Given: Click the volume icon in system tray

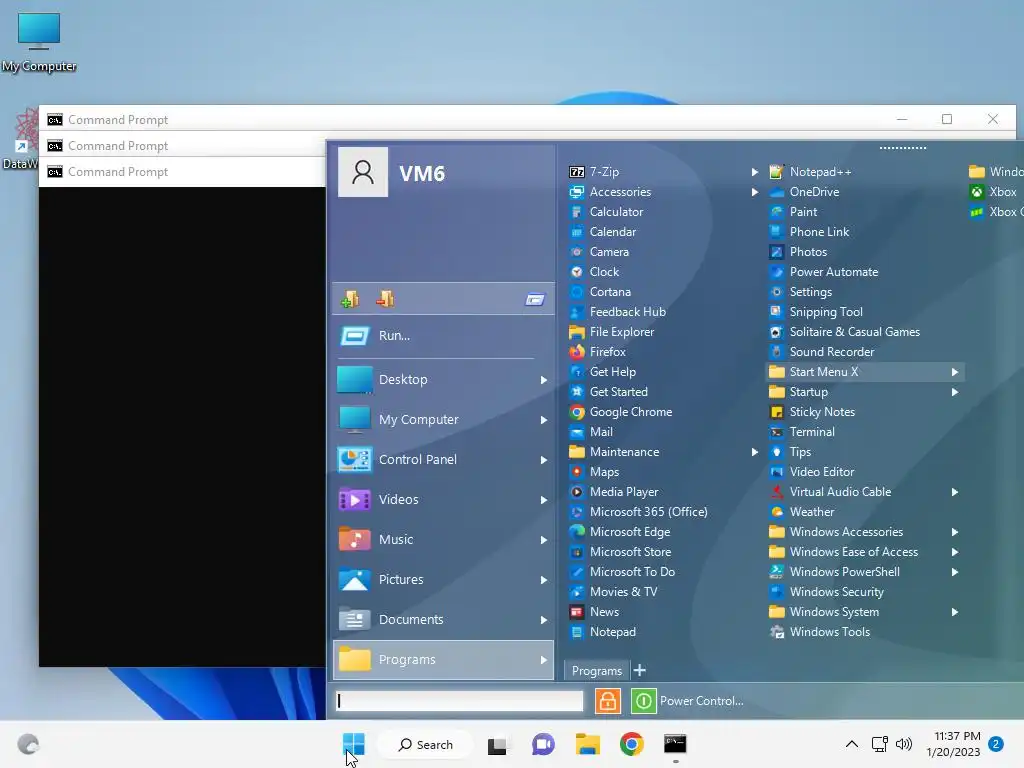Looking at the screenshot, I should (904, 744).
